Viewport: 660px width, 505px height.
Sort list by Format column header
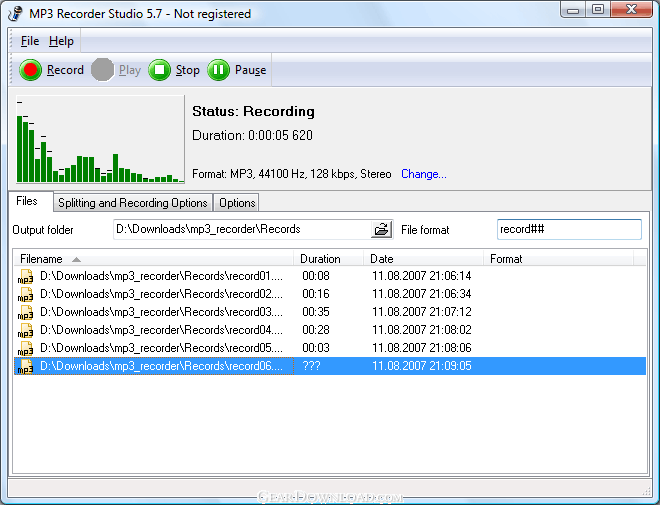pyautogui.click(x=558, y=258)
